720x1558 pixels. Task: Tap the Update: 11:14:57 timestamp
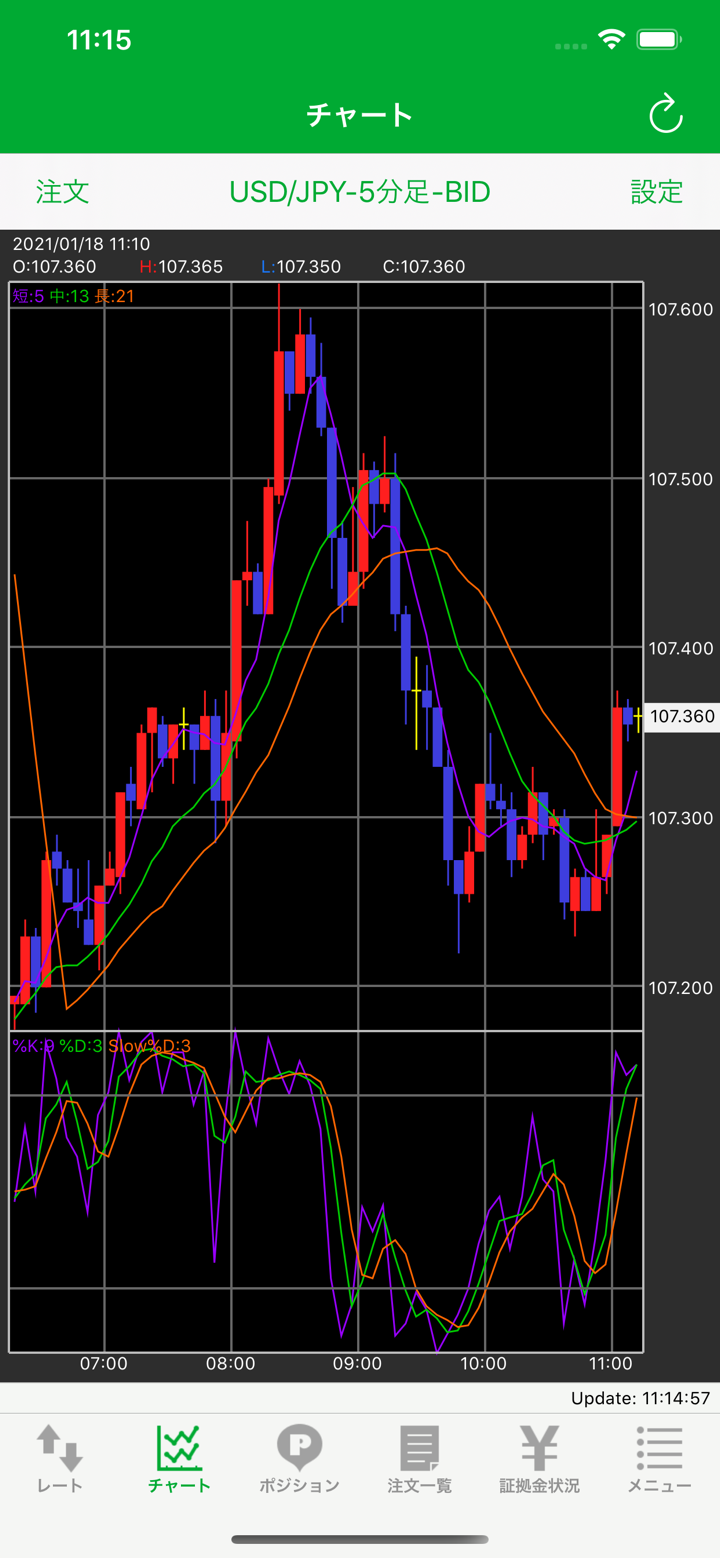[x=640, y=1398]
